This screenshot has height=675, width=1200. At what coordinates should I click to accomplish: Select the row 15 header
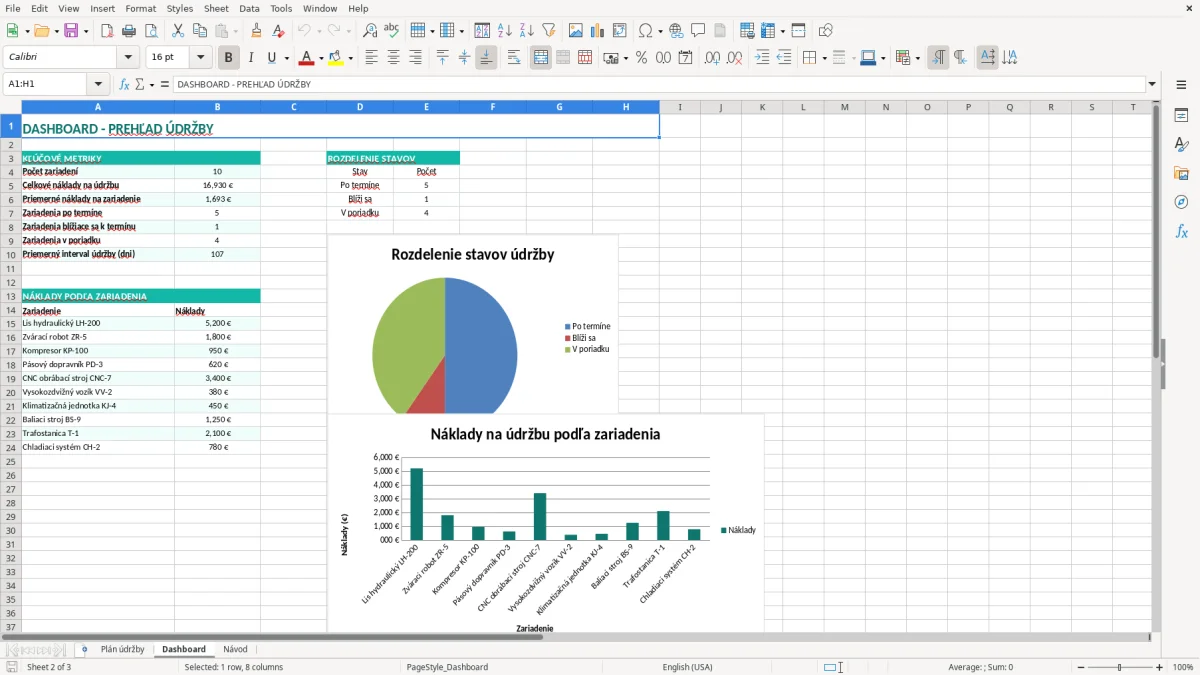click(x=10, y=324)
